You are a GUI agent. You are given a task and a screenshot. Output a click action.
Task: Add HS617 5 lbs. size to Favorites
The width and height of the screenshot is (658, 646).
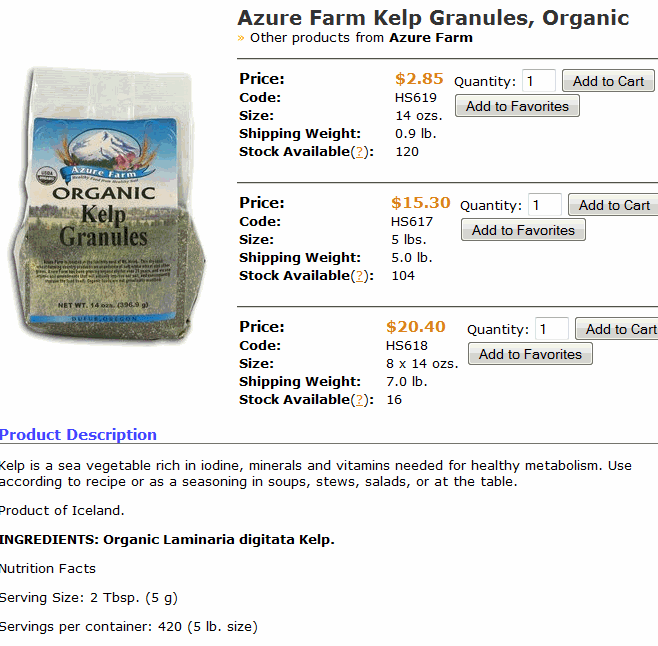click(x=523, y=231)
